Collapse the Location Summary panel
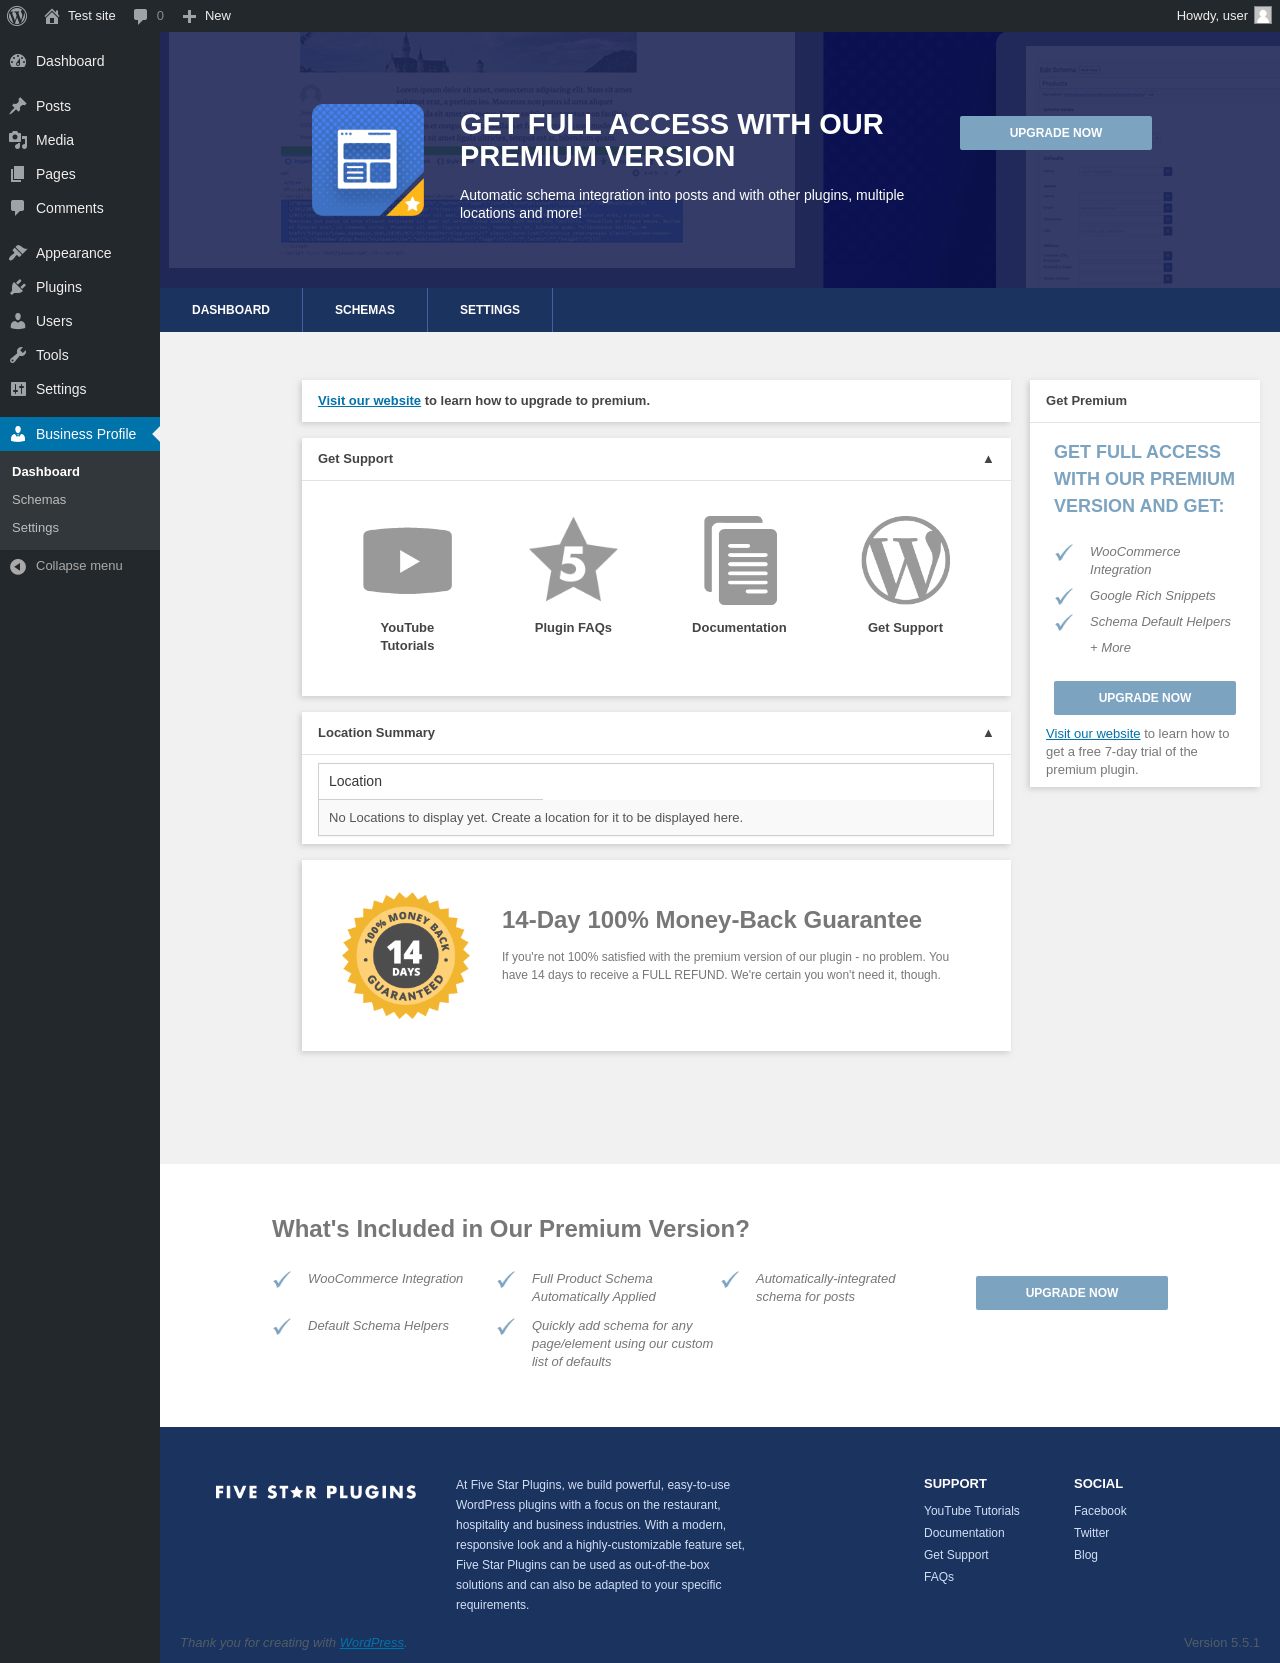The height and width of the screenshot is (1663, 1280). tap(988, 733)
